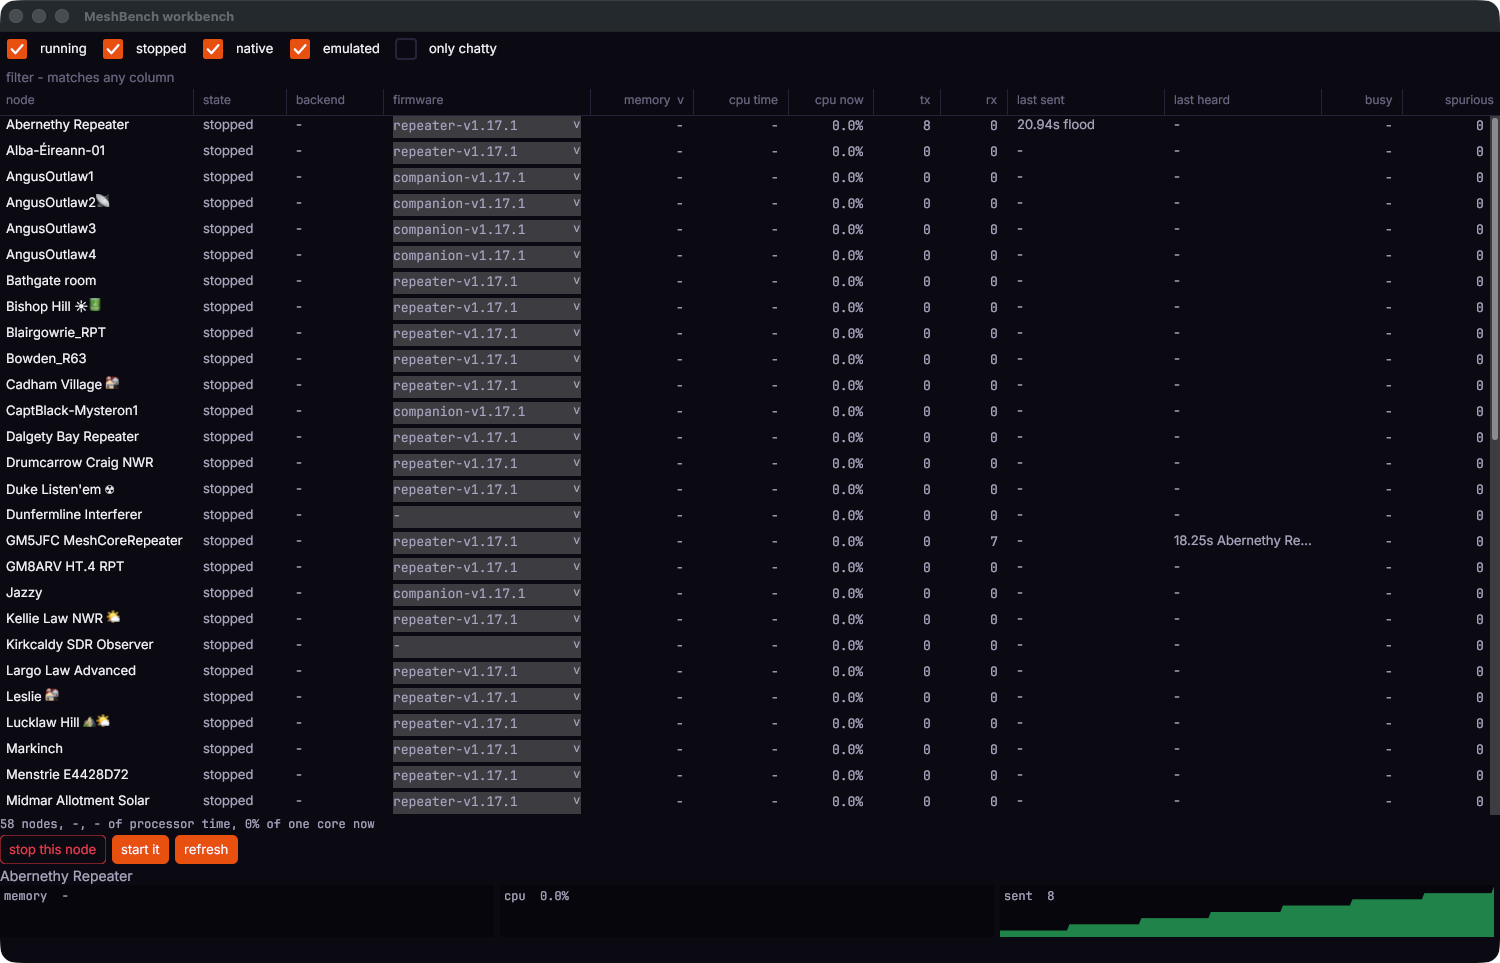Disable the native filter checkbox

point(213,49)
